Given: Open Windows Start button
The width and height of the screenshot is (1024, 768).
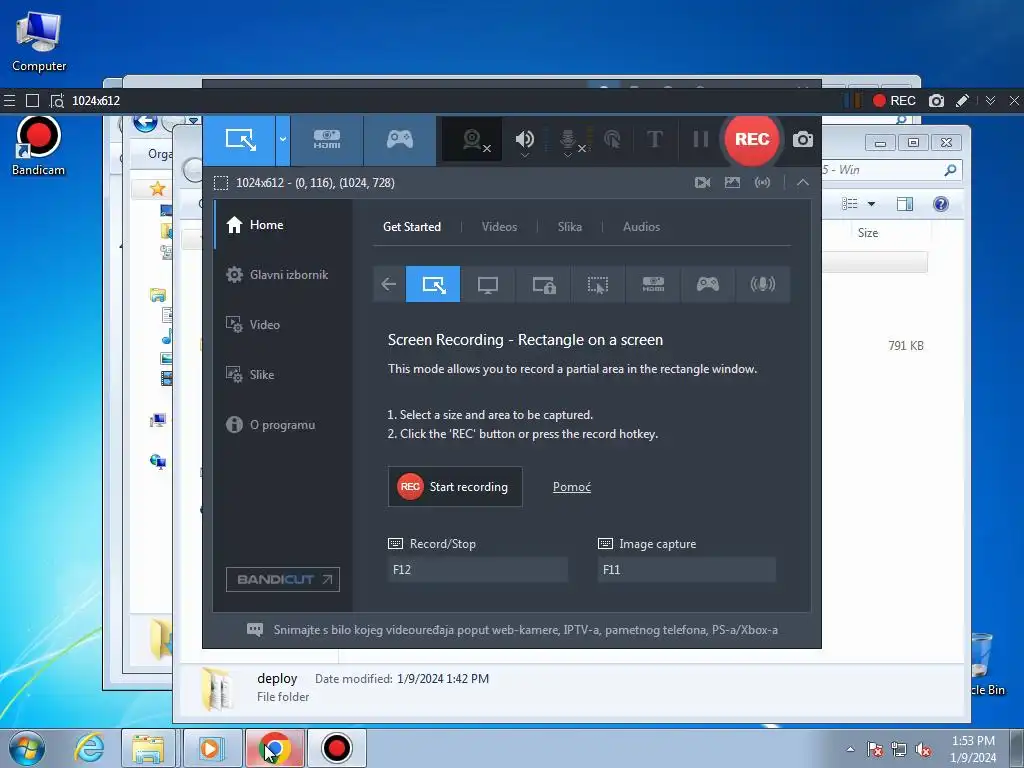Looking at the screenshot, I should coord(27,748).
